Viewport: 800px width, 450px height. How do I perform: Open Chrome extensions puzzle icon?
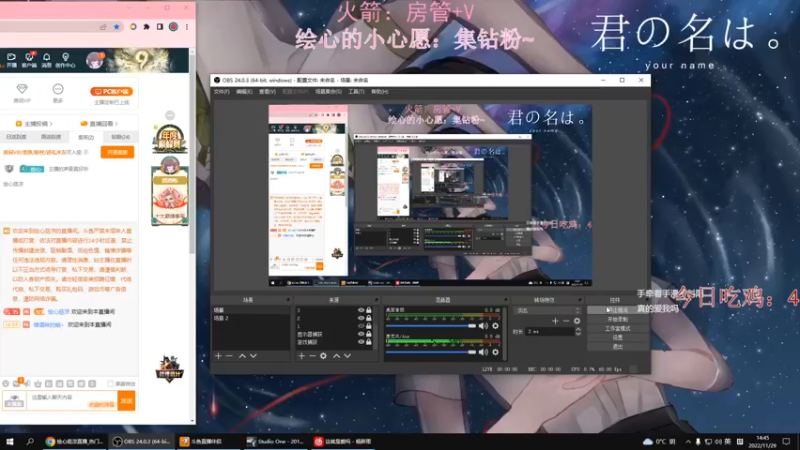coord(146,27)
